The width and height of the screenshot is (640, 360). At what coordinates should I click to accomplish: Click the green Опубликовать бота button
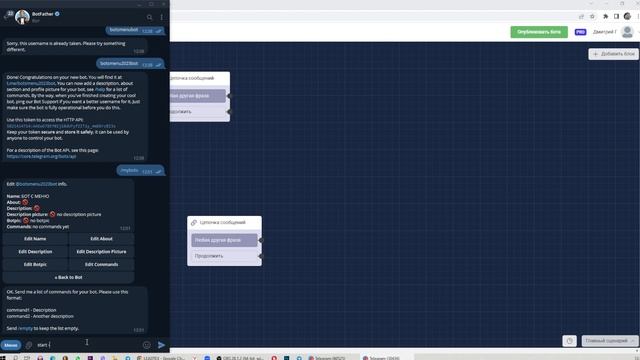(x=539, y=32)
